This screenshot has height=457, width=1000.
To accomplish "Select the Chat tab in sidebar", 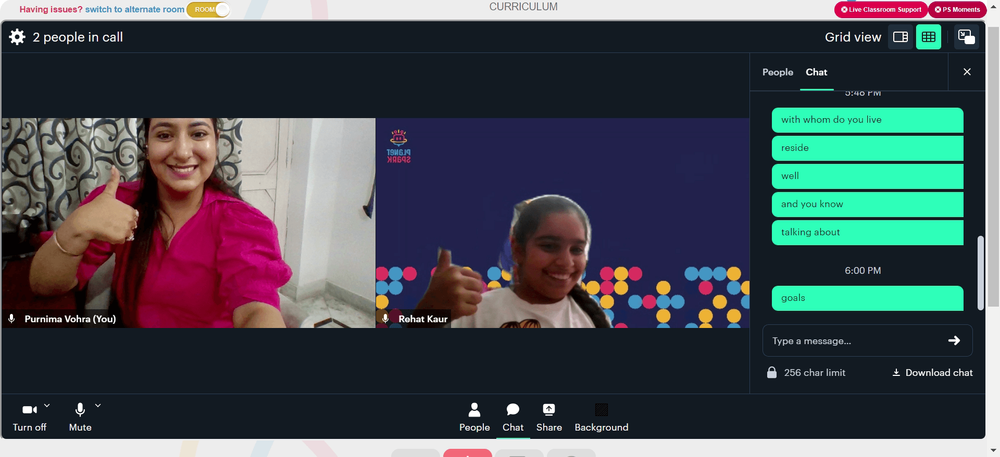I will 816,72.
